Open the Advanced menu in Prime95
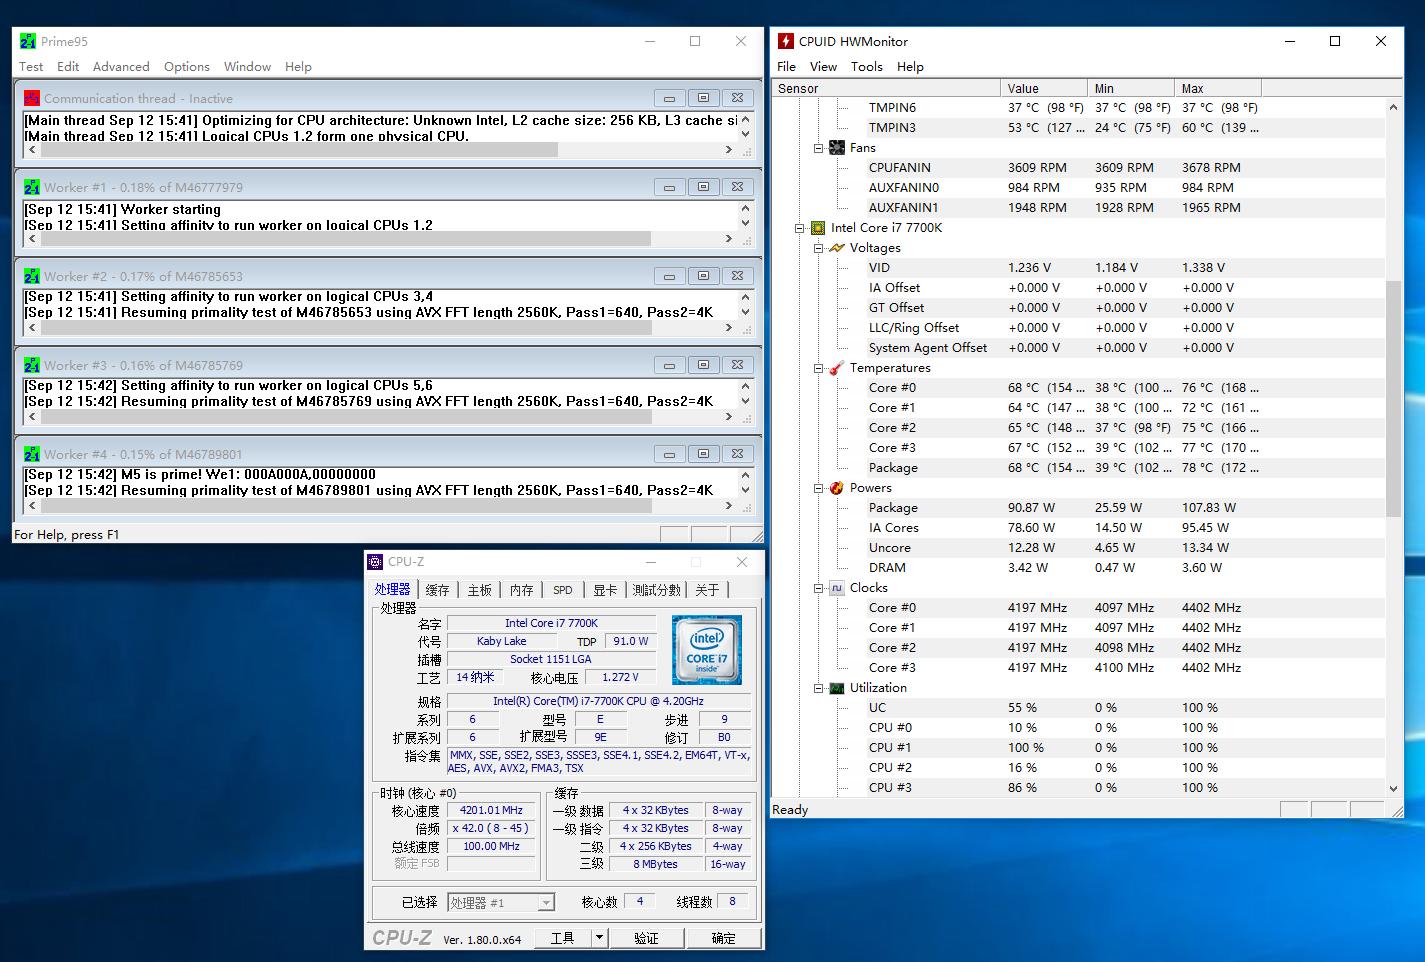 pyautogui.click(x=121, y=67)
